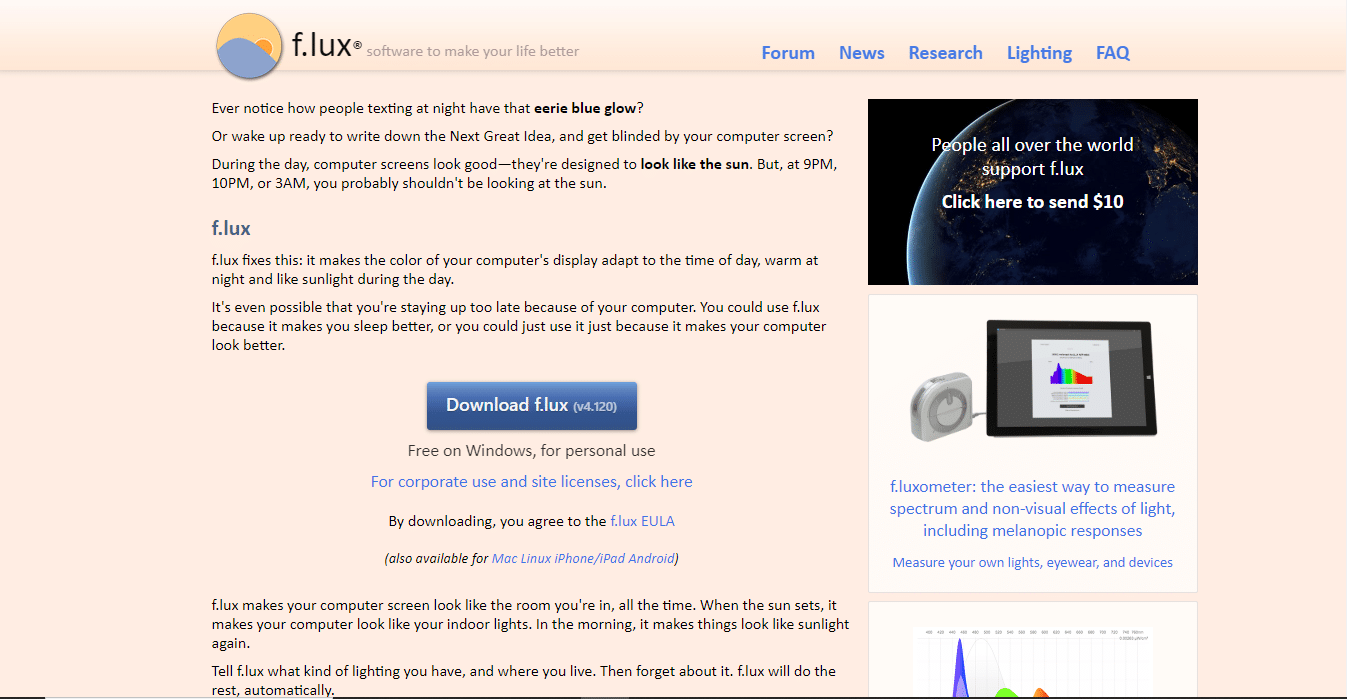Open the Android download link
1347x699 pixels.
(x=650, y=558)
